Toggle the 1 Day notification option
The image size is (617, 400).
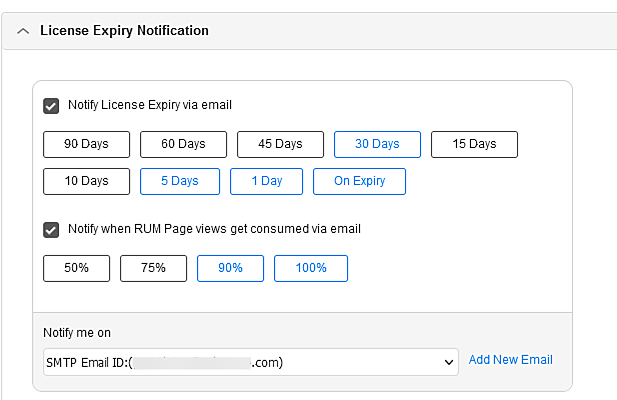tap(266, 181)
